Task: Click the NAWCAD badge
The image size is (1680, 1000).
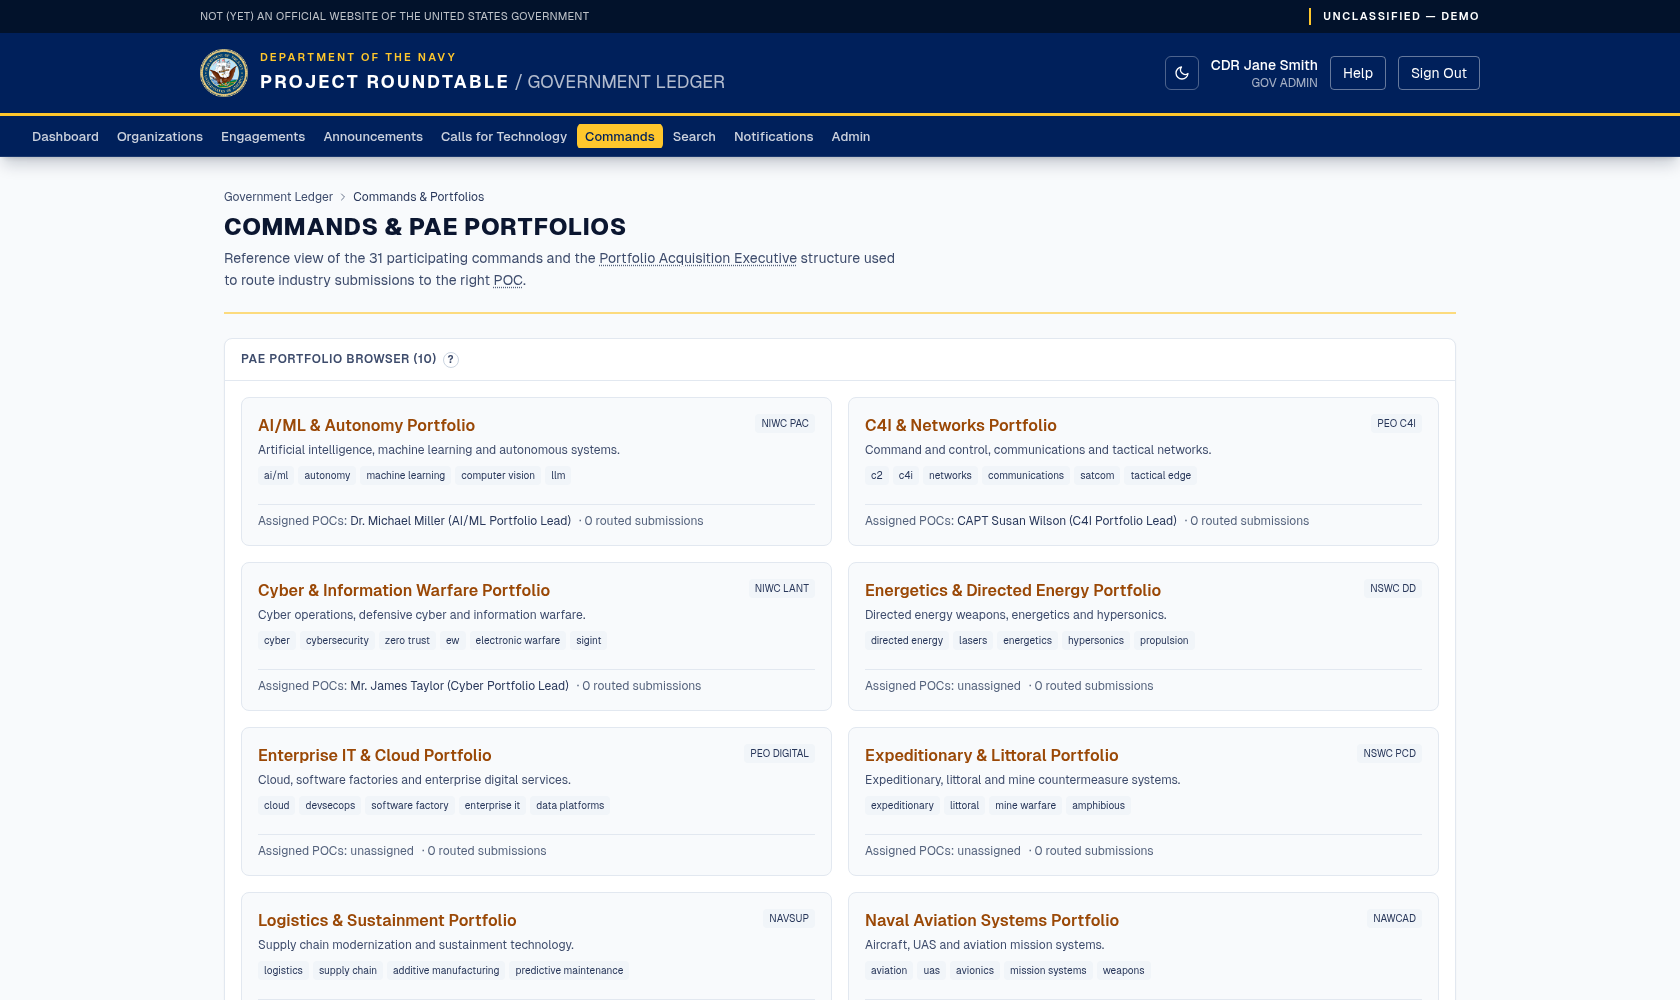Action: click(x=1394, y=919)
